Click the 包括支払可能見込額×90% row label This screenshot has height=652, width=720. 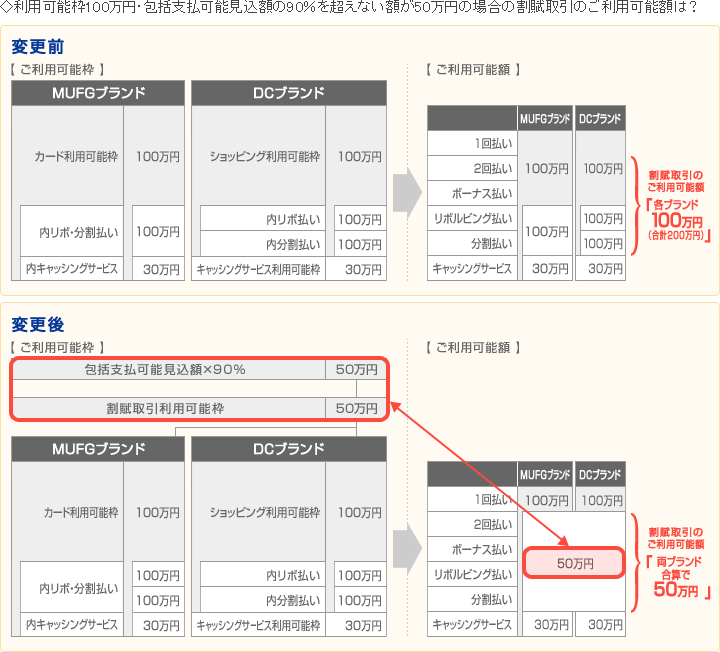[x=166, y=370]
